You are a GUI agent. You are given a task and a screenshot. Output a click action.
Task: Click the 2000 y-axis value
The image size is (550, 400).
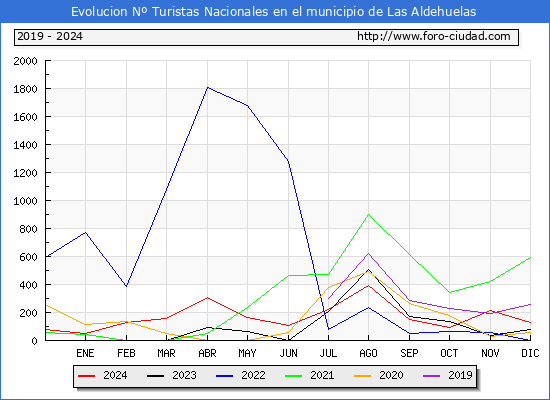25,61
